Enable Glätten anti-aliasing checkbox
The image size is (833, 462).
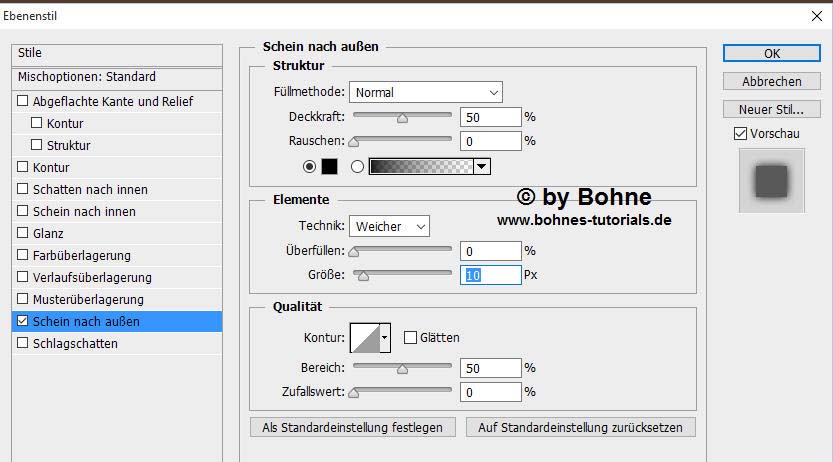click(x=410, y=338)
